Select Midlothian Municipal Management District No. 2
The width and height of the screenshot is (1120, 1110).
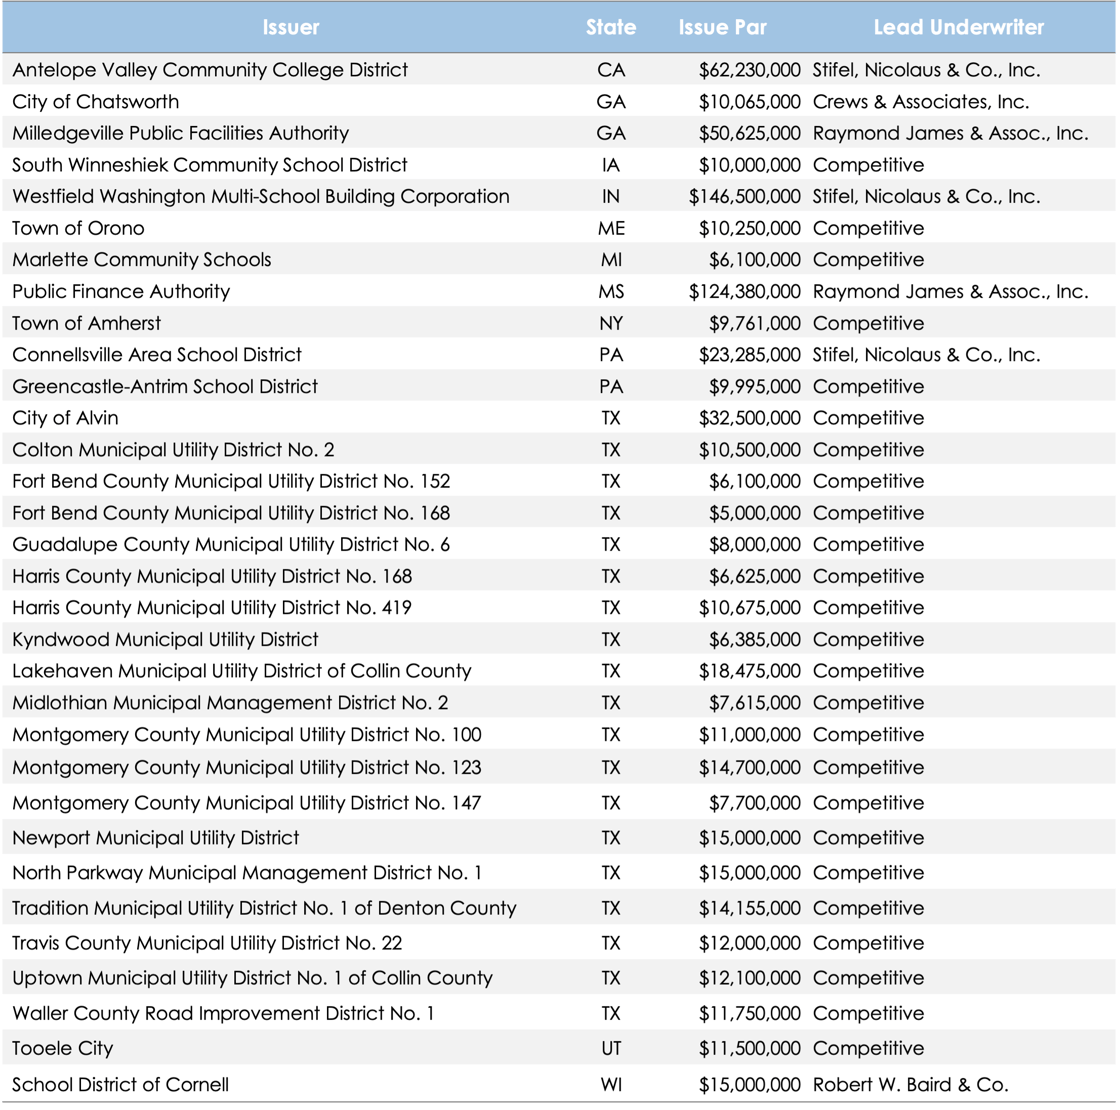[231, 703]
